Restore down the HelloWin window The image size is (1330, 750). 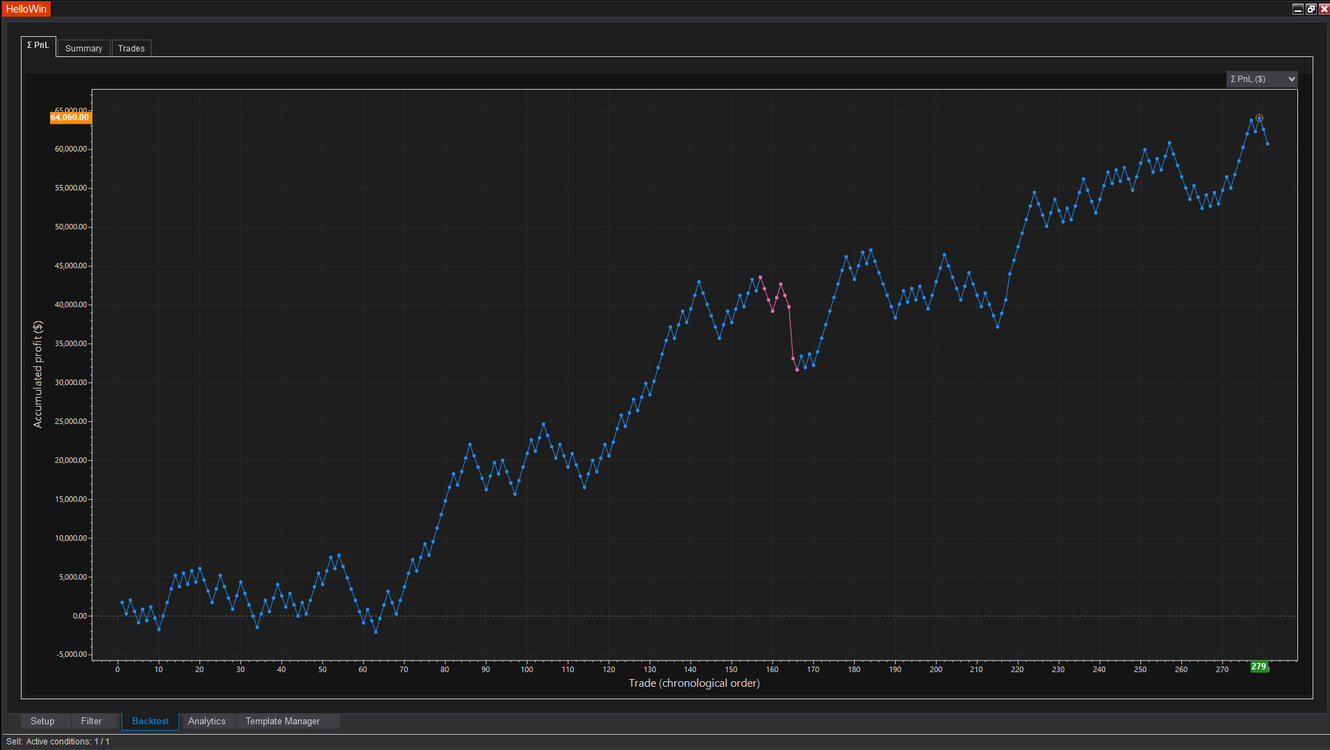[1310, 8]
